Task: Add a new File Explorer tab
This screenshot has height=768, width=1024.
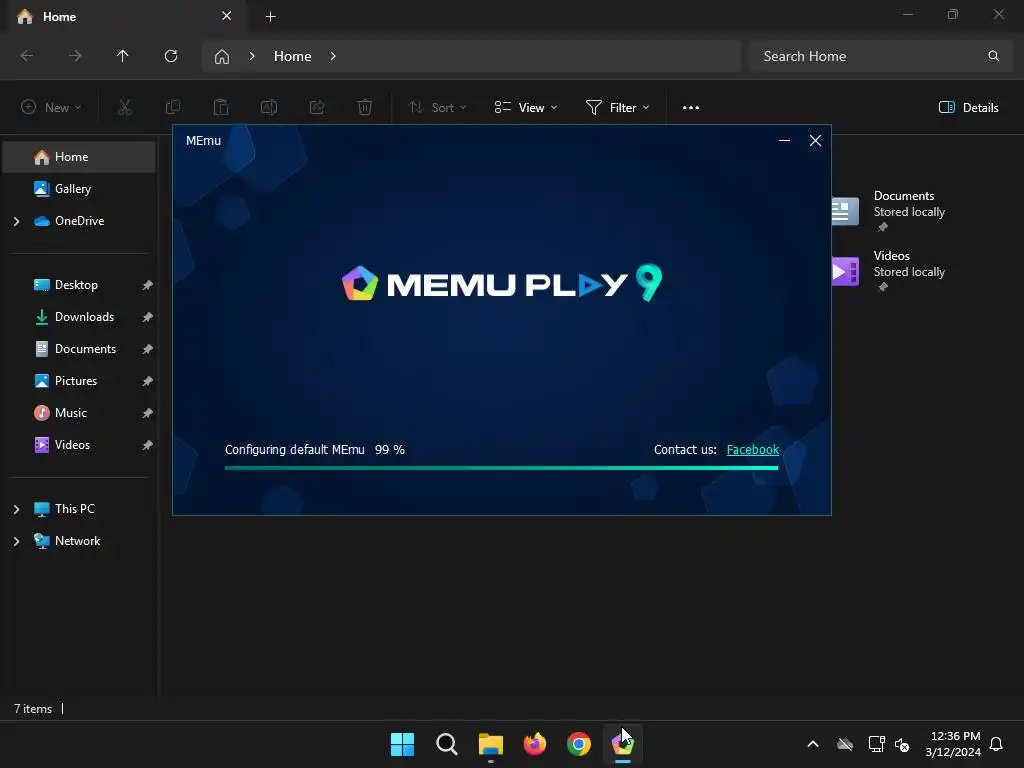Action: 270,16
